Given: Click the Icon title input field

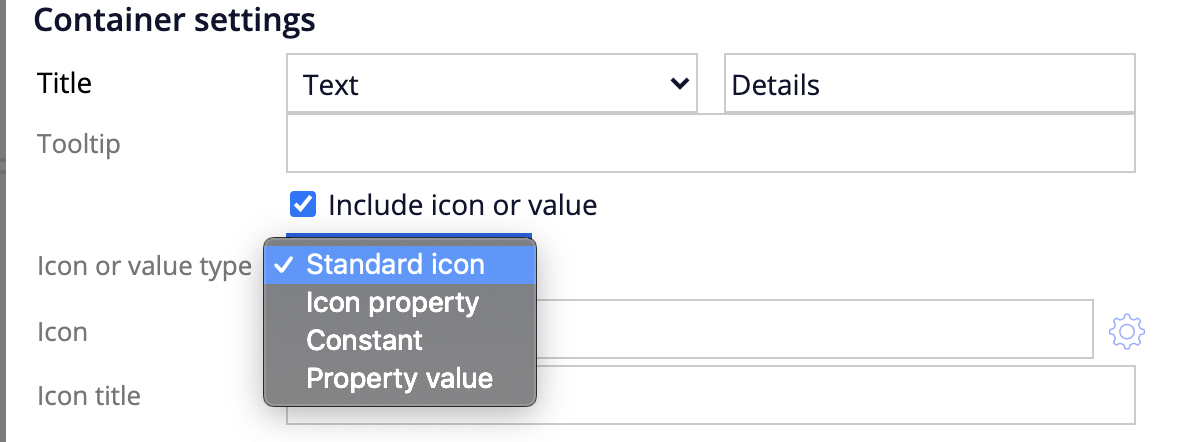Looking at the screenshot, I should [x=835, y=395].
